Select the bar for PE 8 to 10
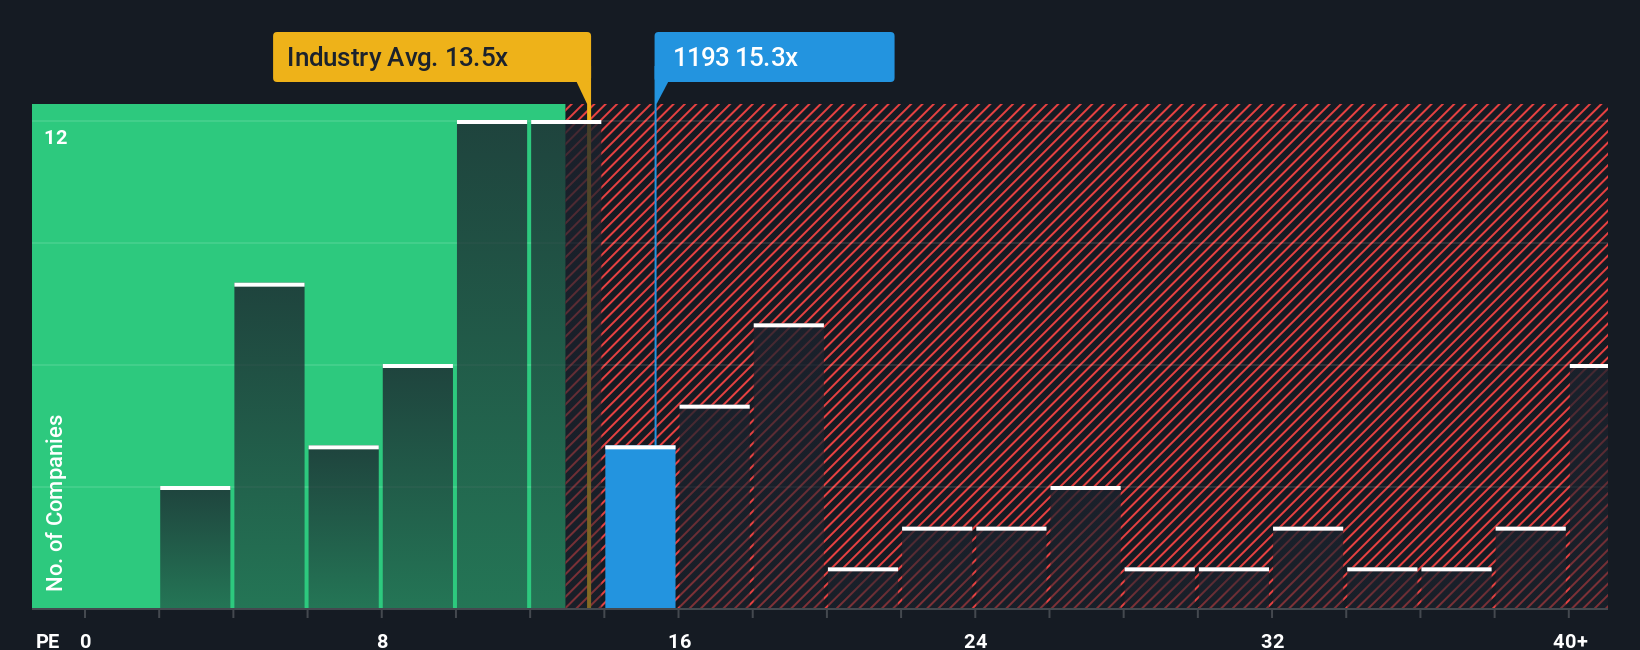Screen dimensions: 1640x650 tap(418, 486)
